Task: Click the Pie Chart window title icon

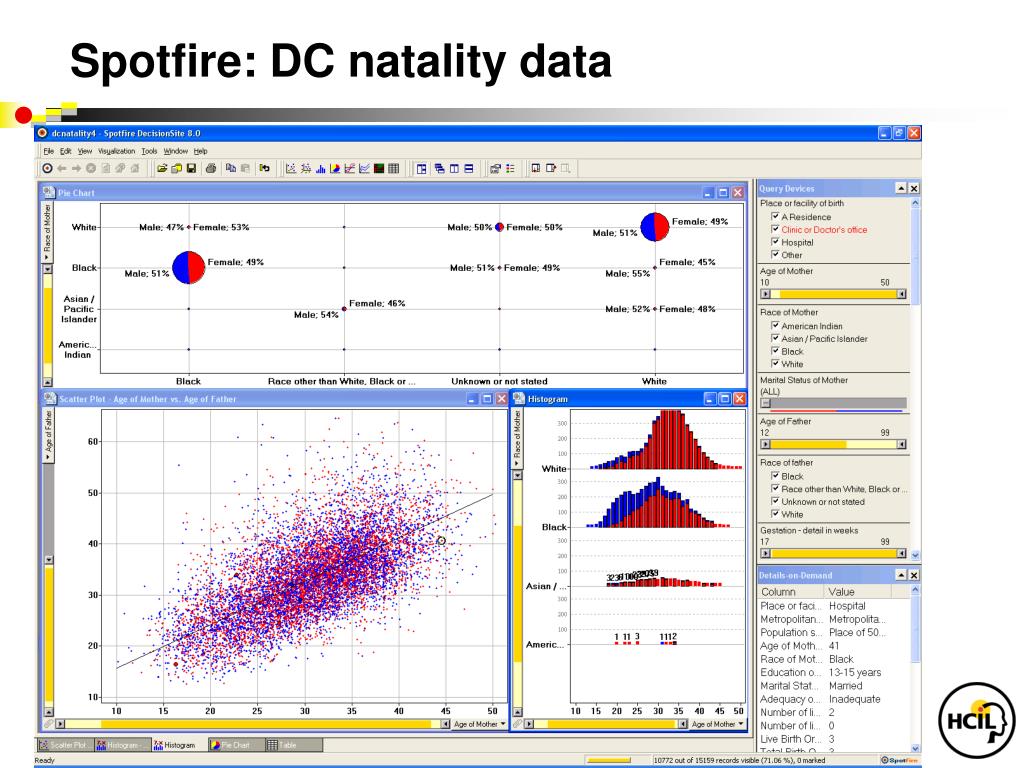Action: (x=49, y=192)
